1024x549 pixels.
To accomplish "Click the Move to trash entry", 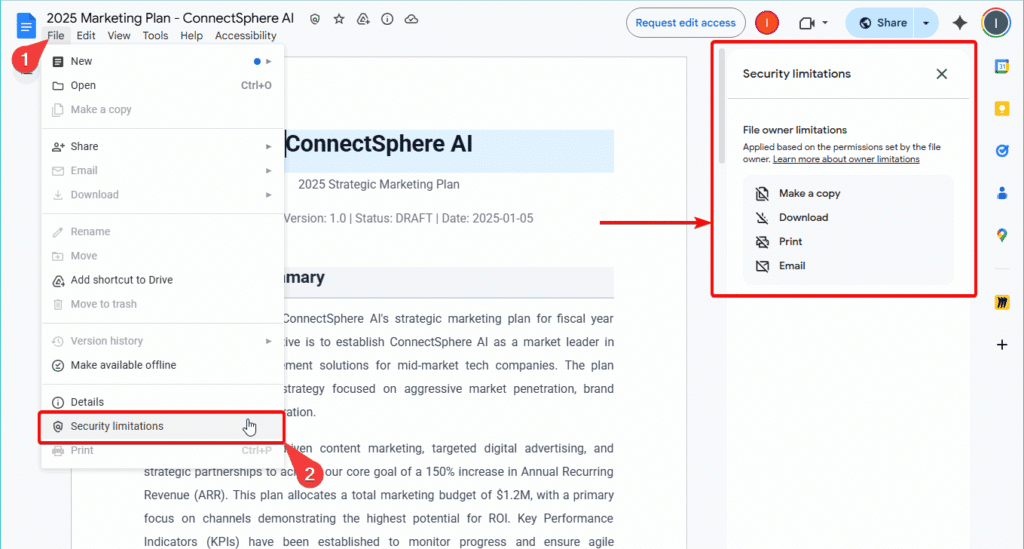I will point(162,304).
